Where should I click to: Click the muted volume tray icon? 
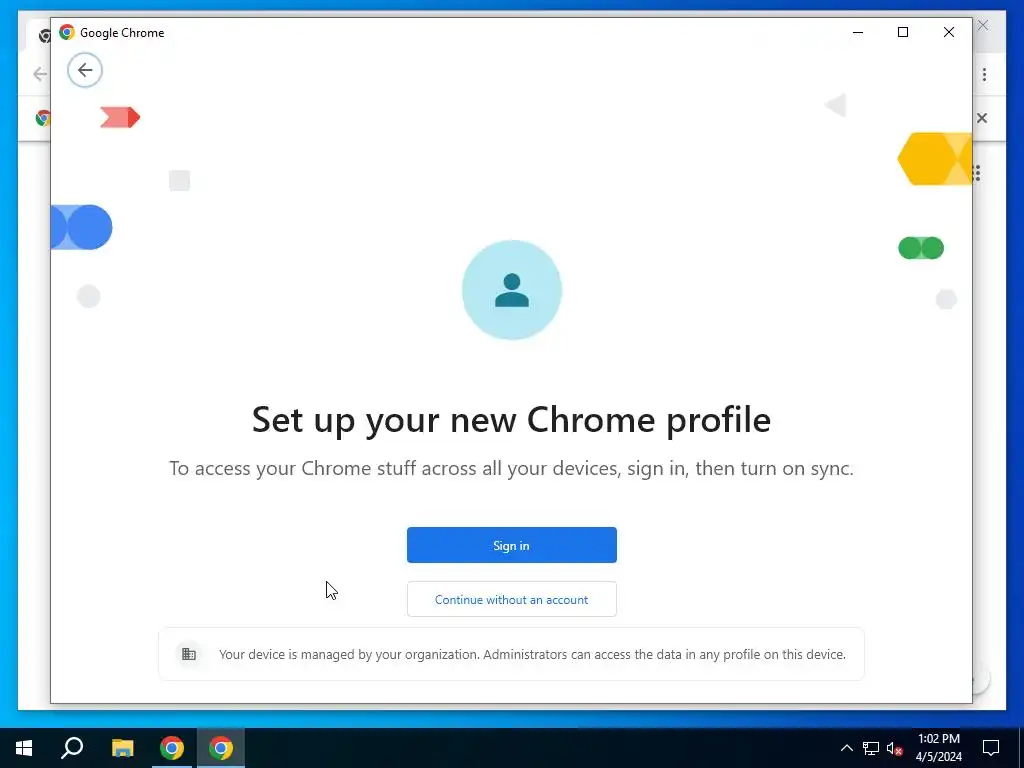point(895,748)
